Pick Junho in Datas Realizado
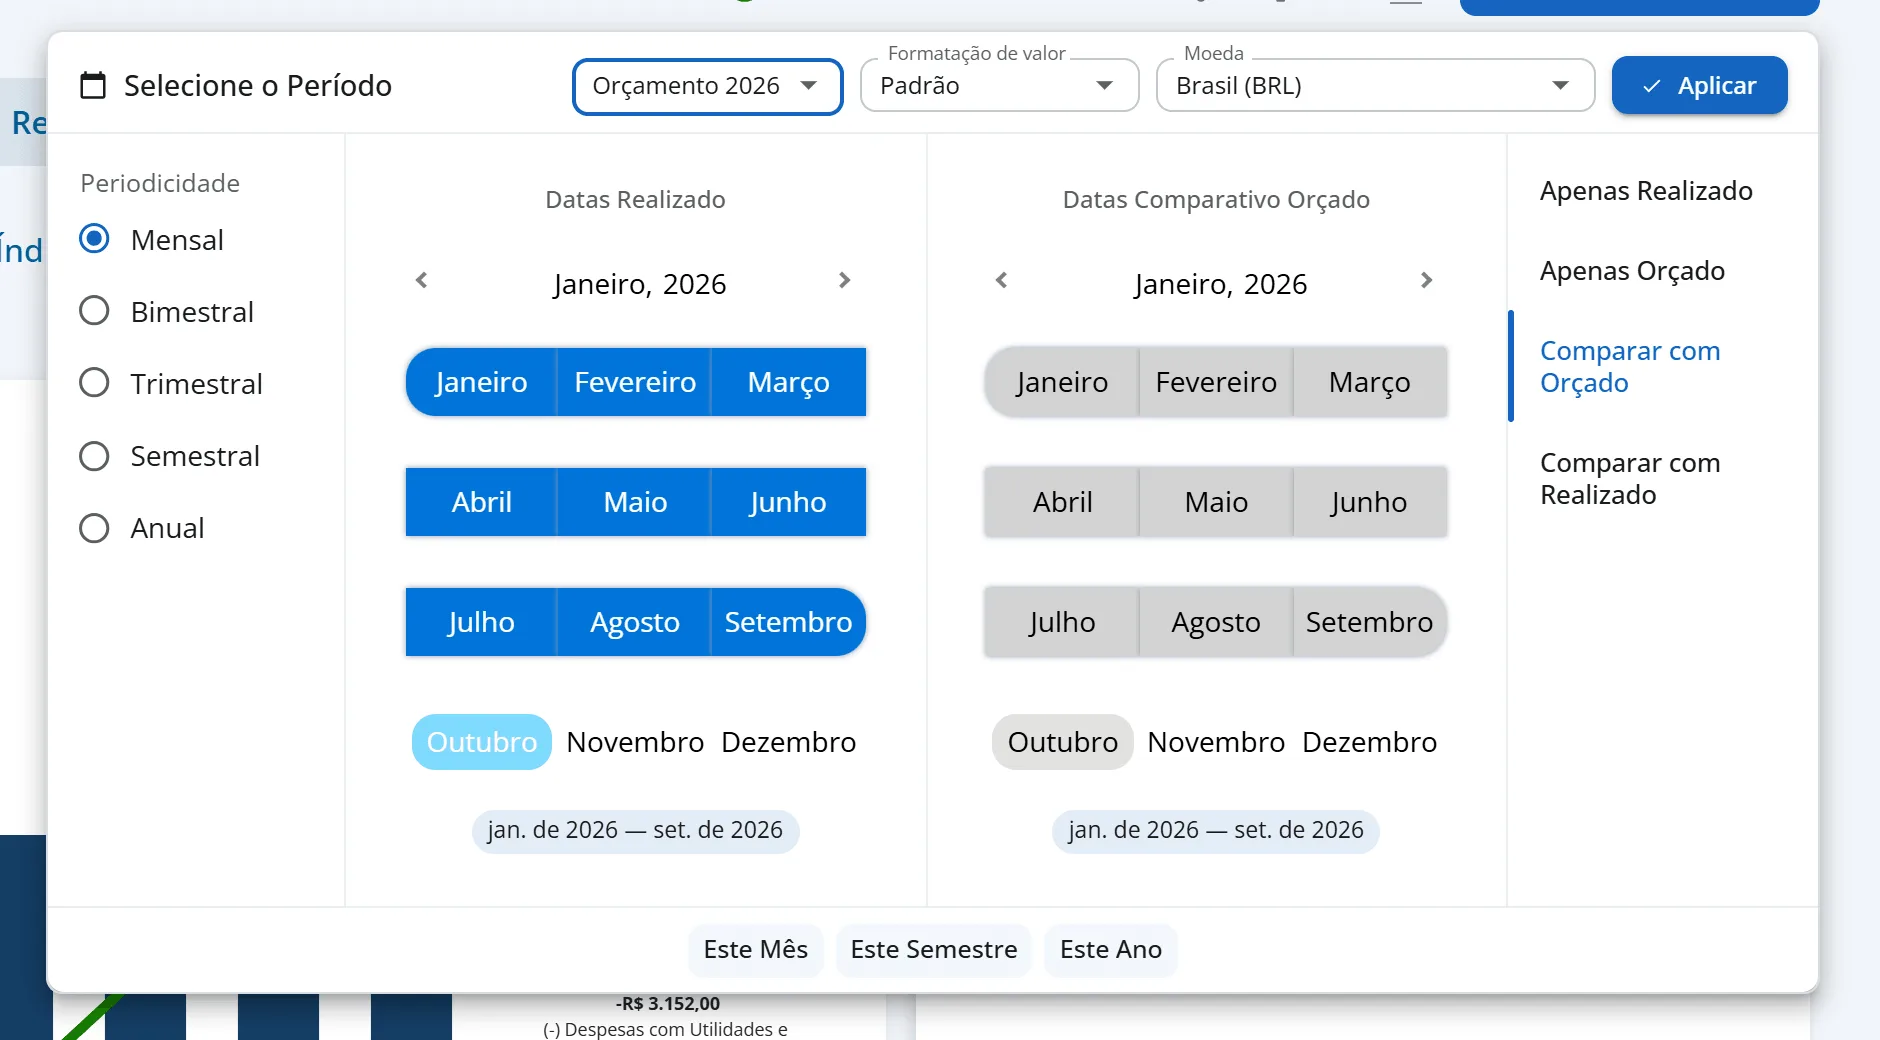The image size is (1880, 1040). [x=788, y=502]
